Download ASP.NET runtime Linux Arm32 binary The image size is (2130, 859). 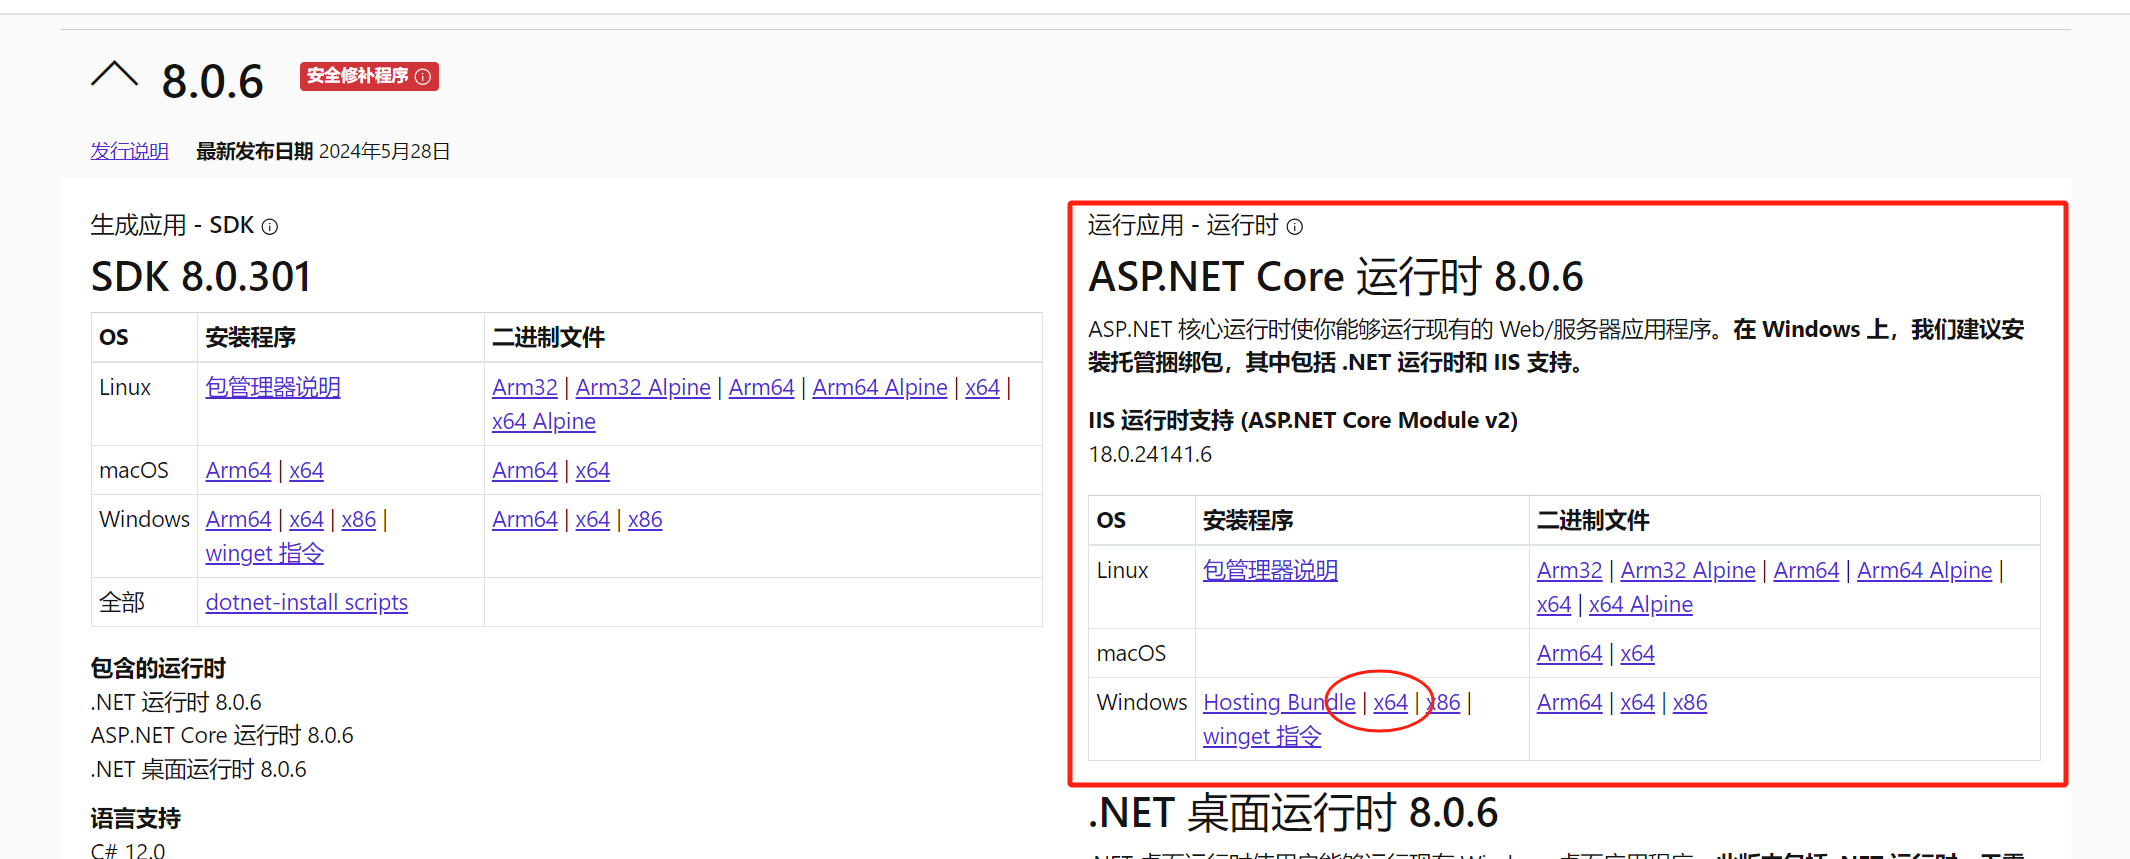[x=1570, y=570]
